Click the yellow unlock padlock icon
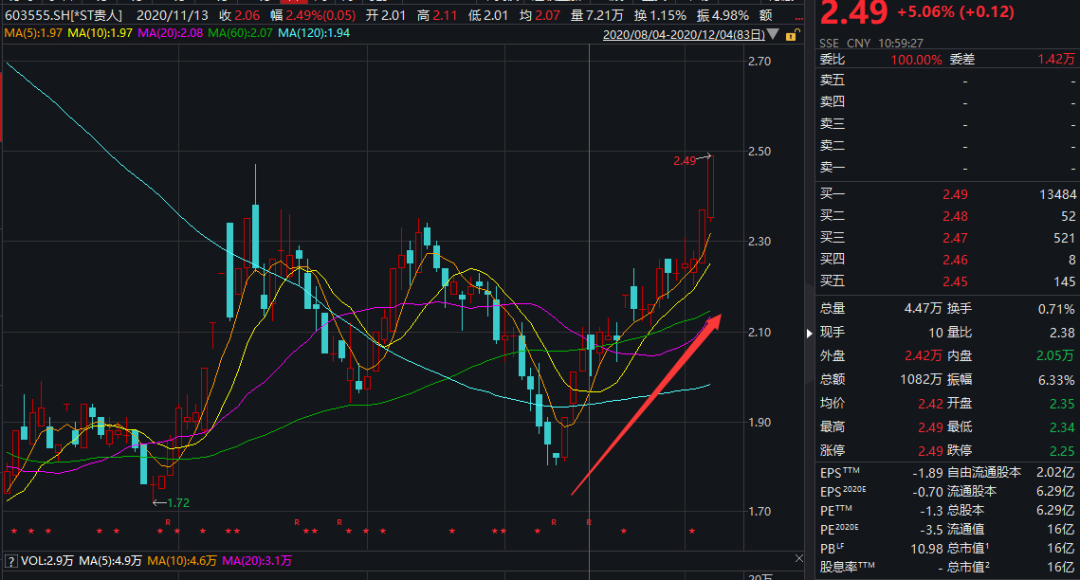 tap(791, 35)
